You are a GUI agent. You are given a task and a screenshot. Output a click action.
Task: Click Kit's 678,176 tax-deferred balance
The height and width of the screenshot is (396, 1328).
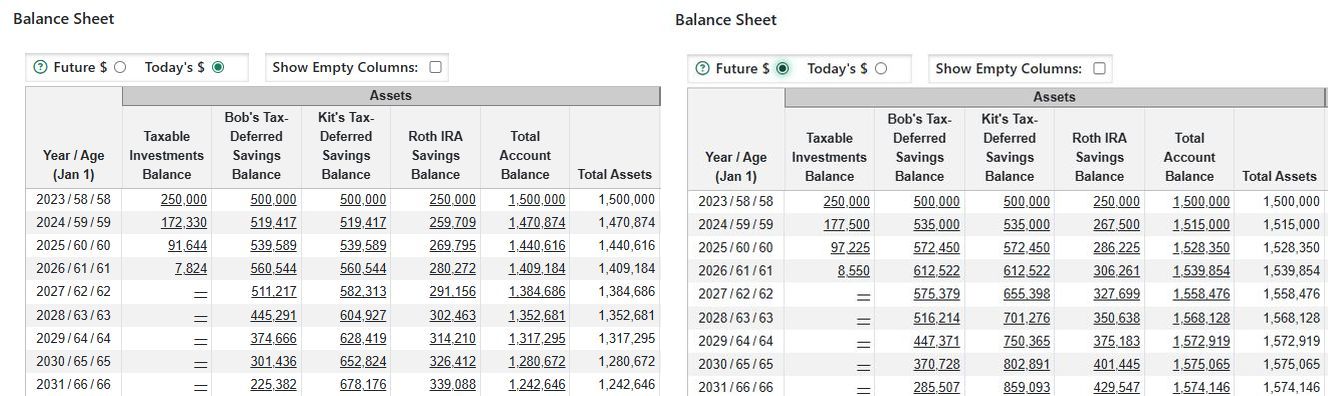[363, 384]
